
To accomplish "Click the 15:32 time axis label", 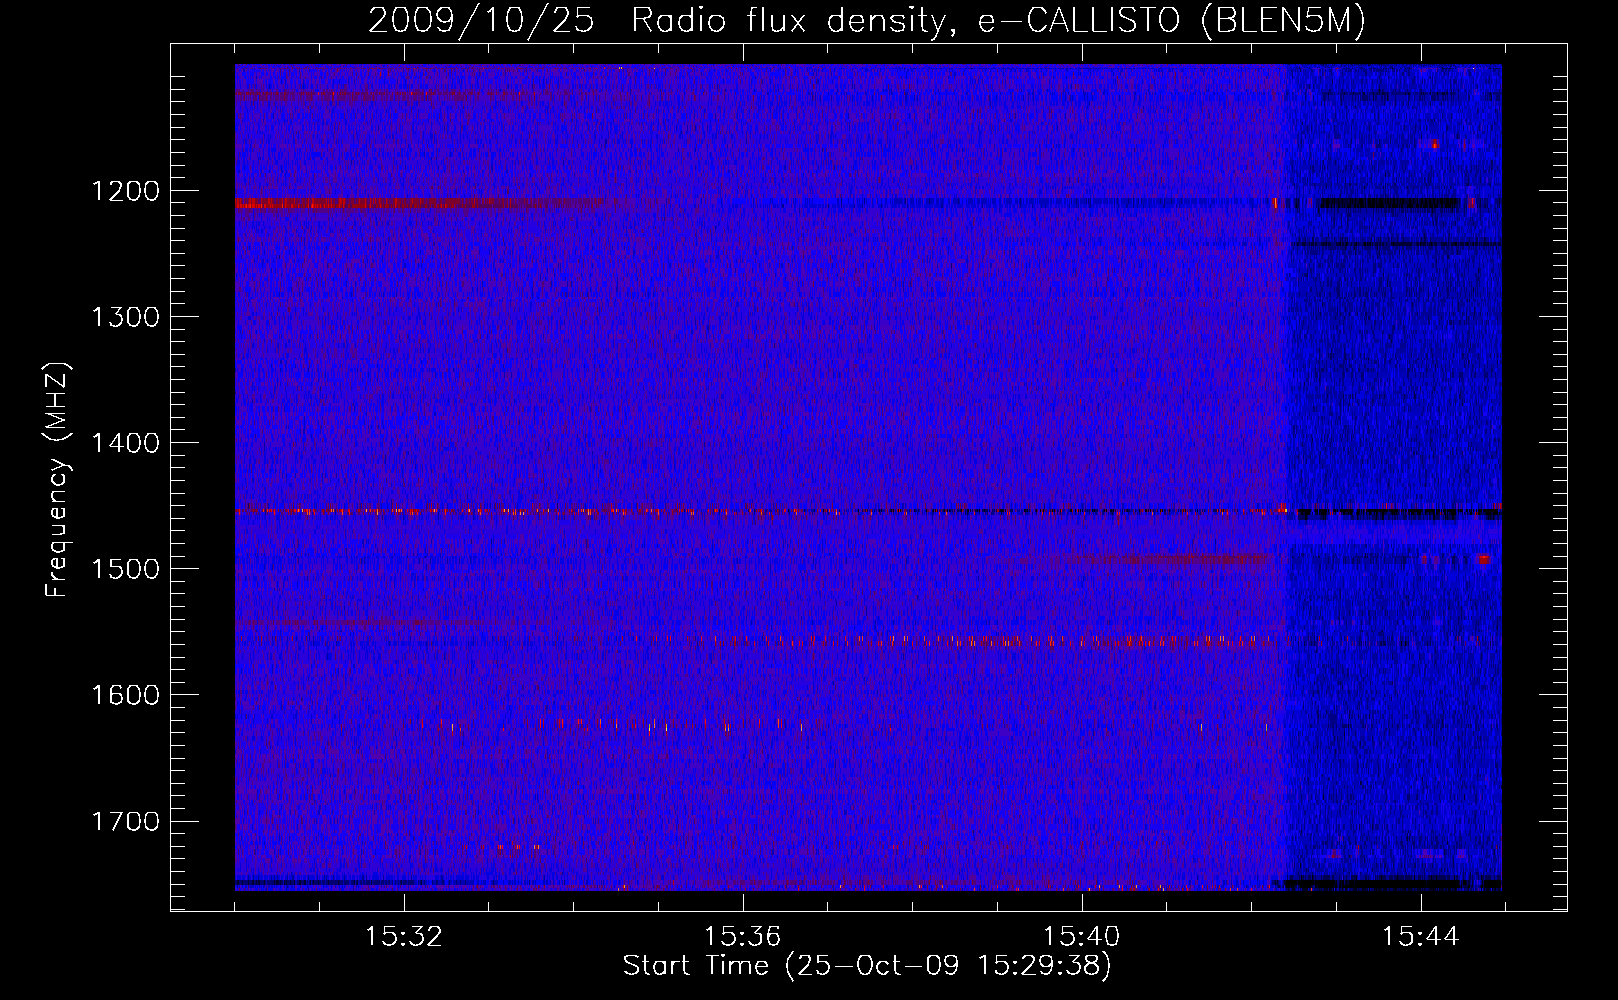I will tap(403, 937).
